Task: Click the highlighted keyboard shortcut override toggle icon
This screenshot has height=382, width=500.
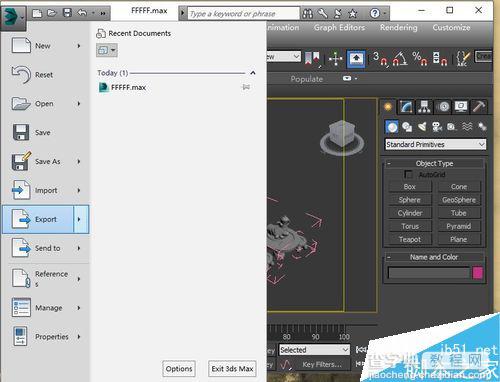Action: click(x=356, y=59)
